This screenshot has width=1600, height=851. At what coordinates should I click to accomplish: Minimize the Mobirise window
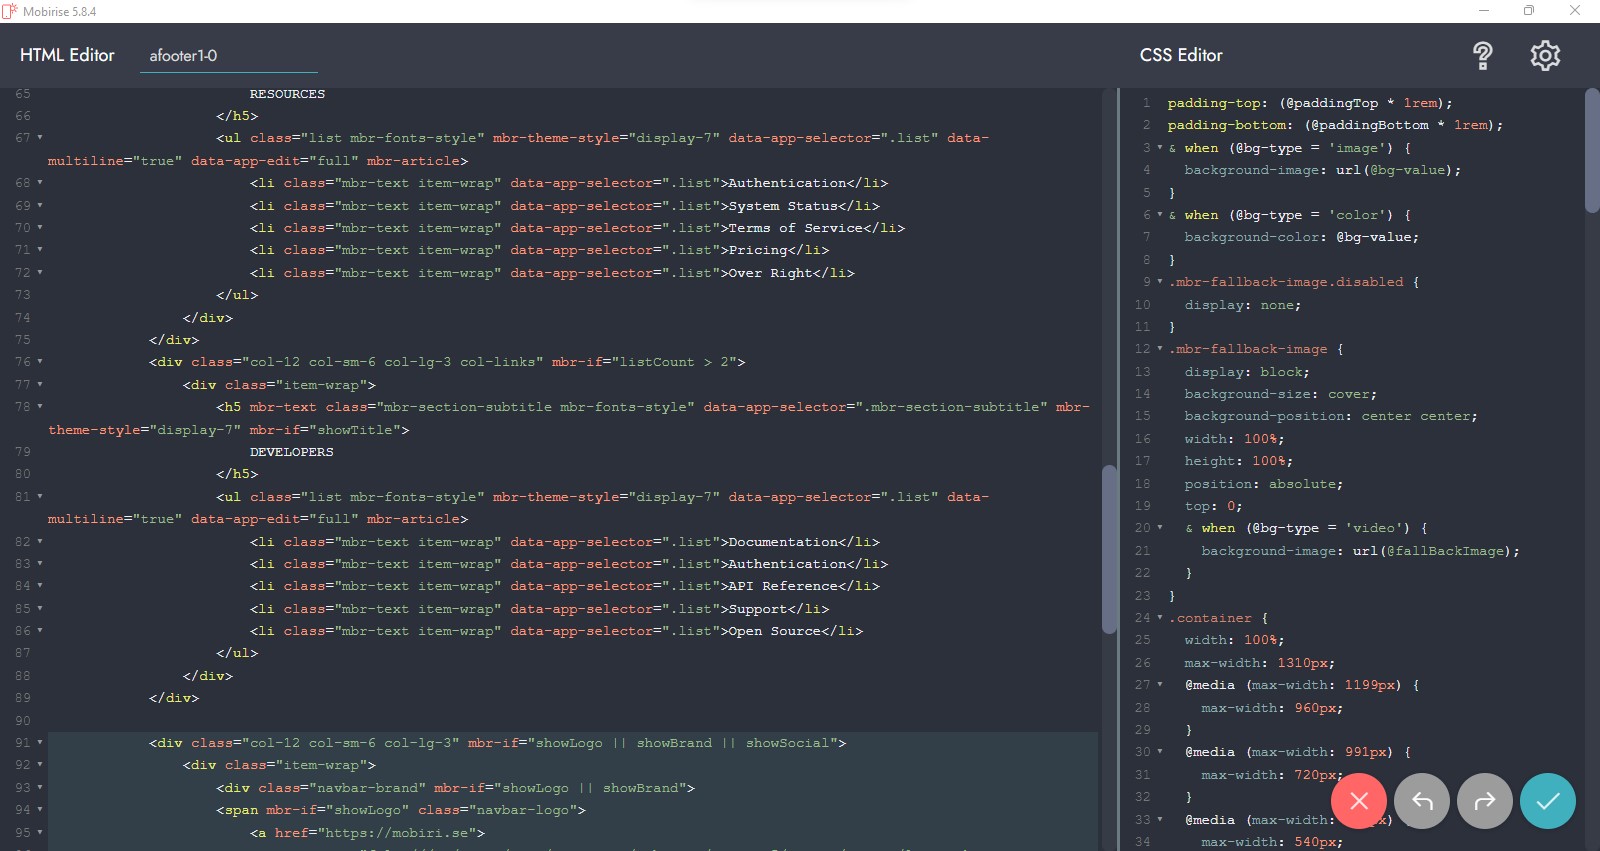(1484, 11)
